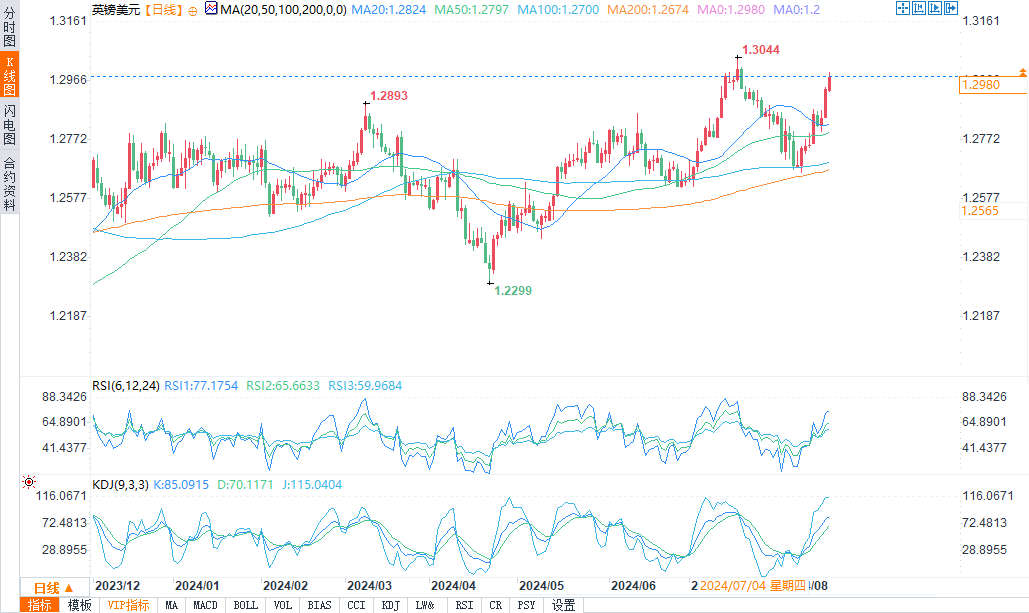This screenshot has width=1029, height=613.
Task: Select the MACD indicator tab
Action: point(205,605)
